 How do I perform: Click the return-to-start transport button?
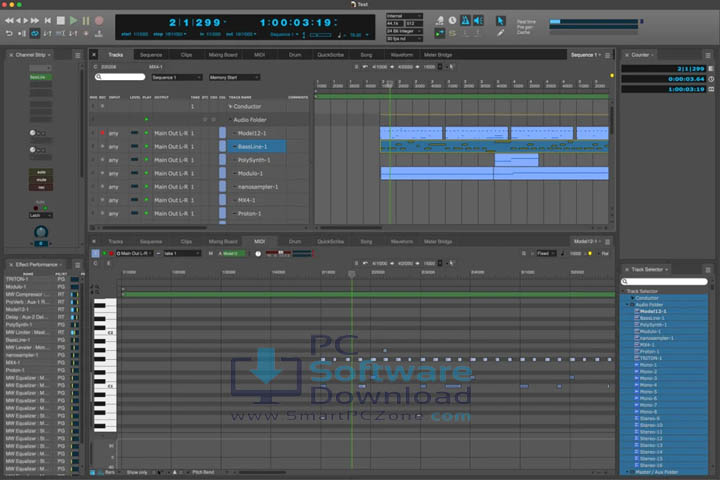click(48, 21)
